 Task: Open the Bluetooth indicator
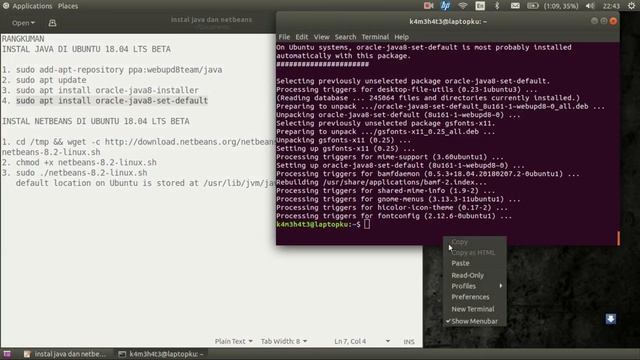[x=497, y=6]
